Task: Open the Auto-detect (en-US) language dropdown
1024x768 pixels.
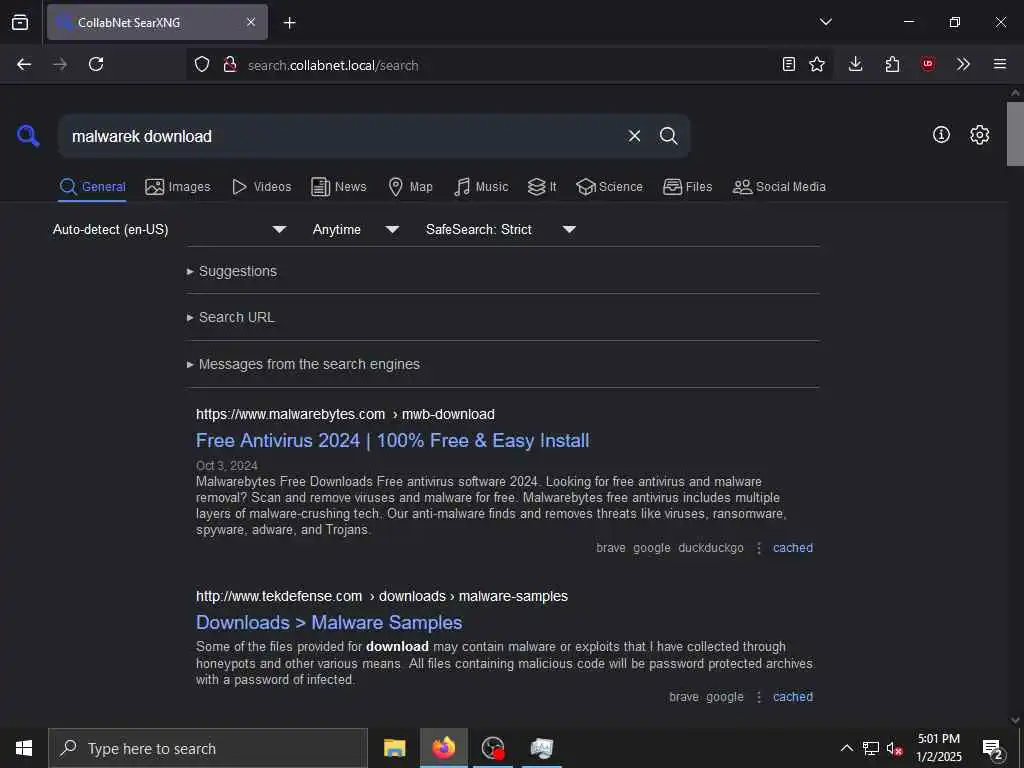Action: tap(170, 229)
